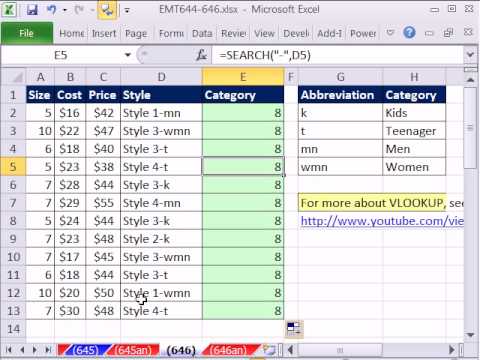Open the youtube.com hyperlink

pyautogui.click(x=382, y=221)
